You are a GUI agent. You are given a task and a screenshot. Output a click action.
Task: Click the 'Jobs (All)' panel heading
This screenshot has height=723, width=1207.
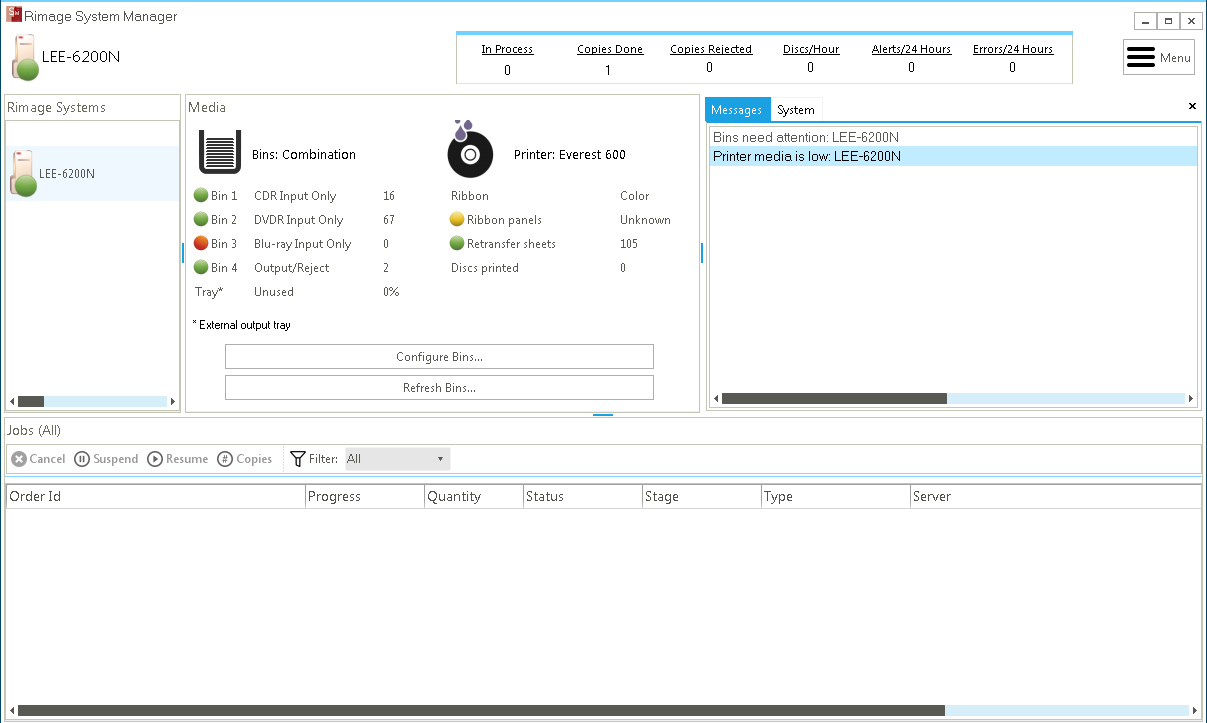pyautogui.click(x=34, y=430)
